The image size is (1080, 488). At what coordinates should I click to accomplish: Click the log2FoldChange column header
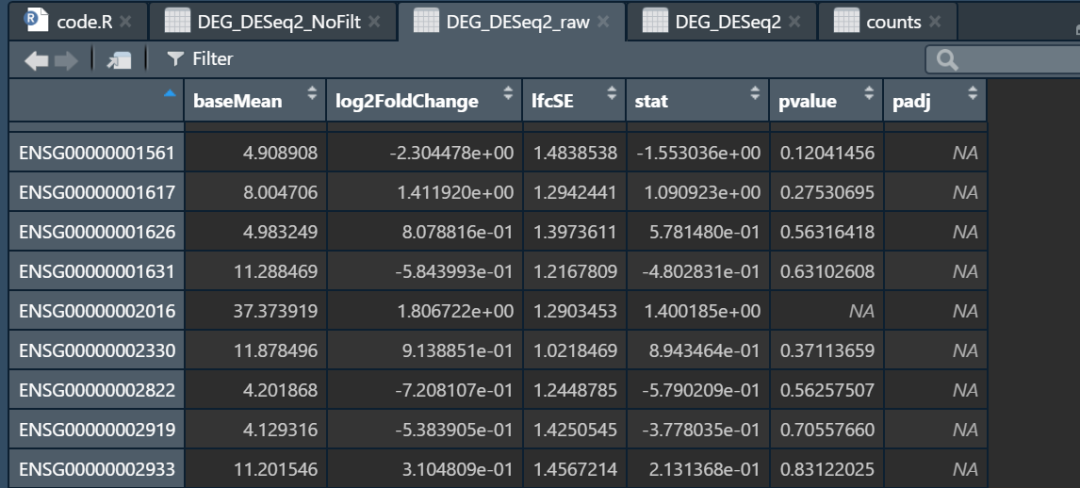[424, 100]
